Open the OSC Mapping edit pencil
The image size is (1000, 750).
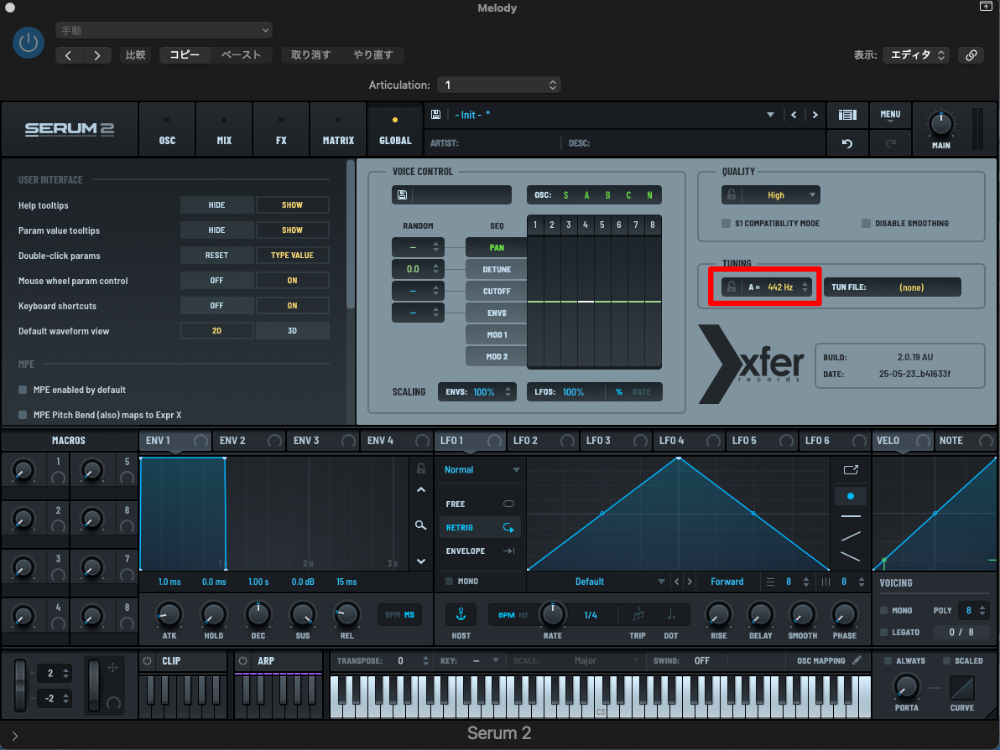coord(857,660)
